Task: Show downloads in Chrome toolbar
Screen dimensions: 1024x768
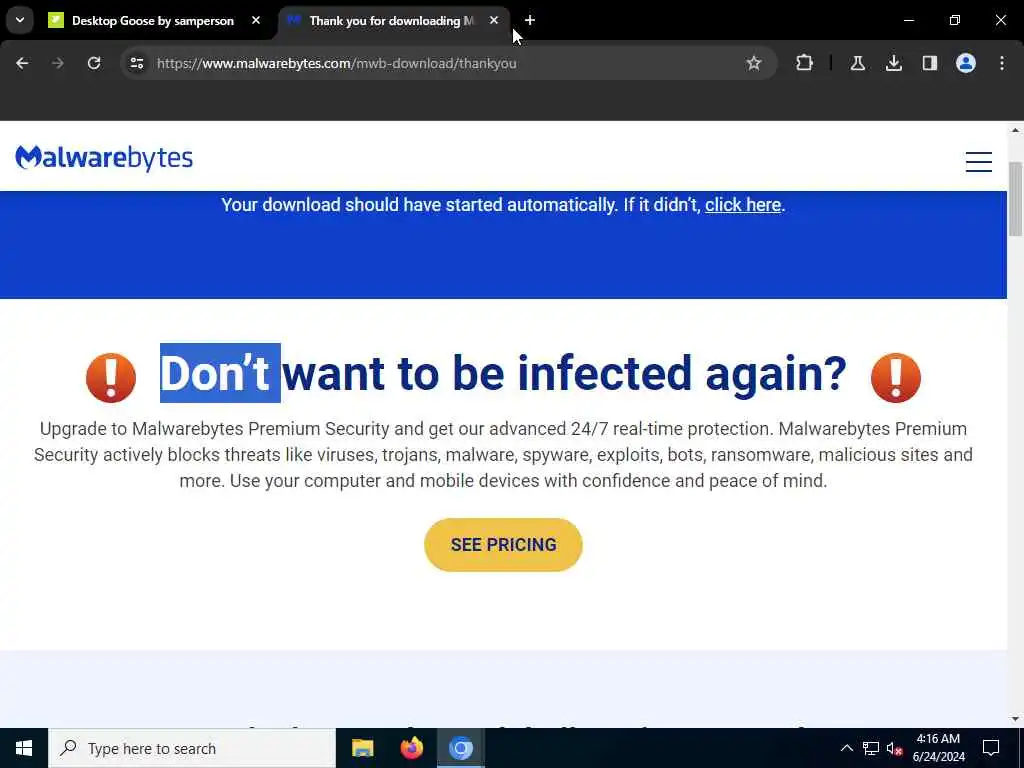Action: (x=893, y=63)
